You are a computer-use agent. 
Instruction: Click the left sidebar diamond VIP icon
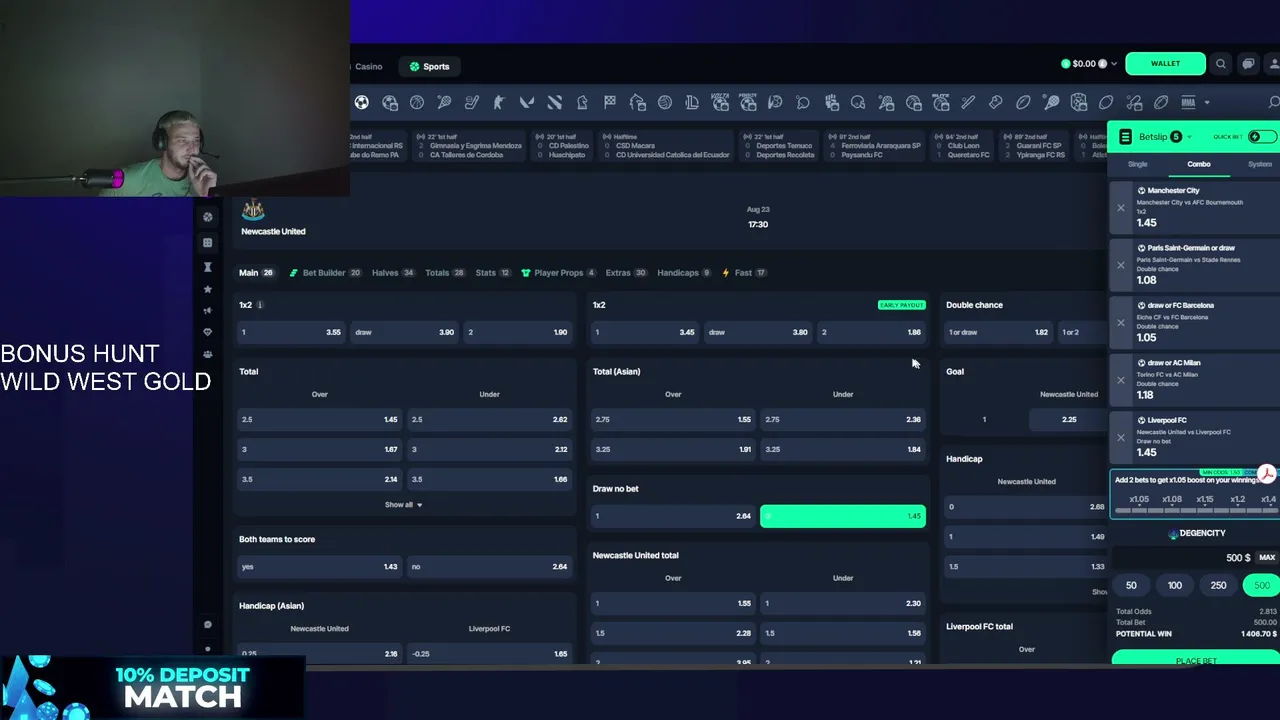point(208,332)
